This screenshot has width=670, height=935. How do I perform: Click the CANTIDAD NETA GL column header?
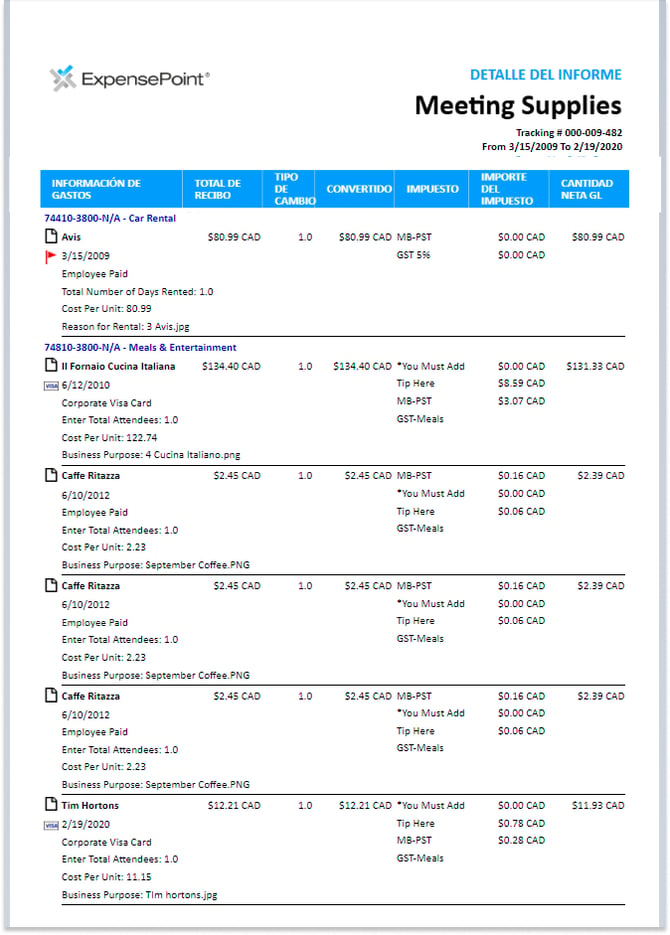589,189
